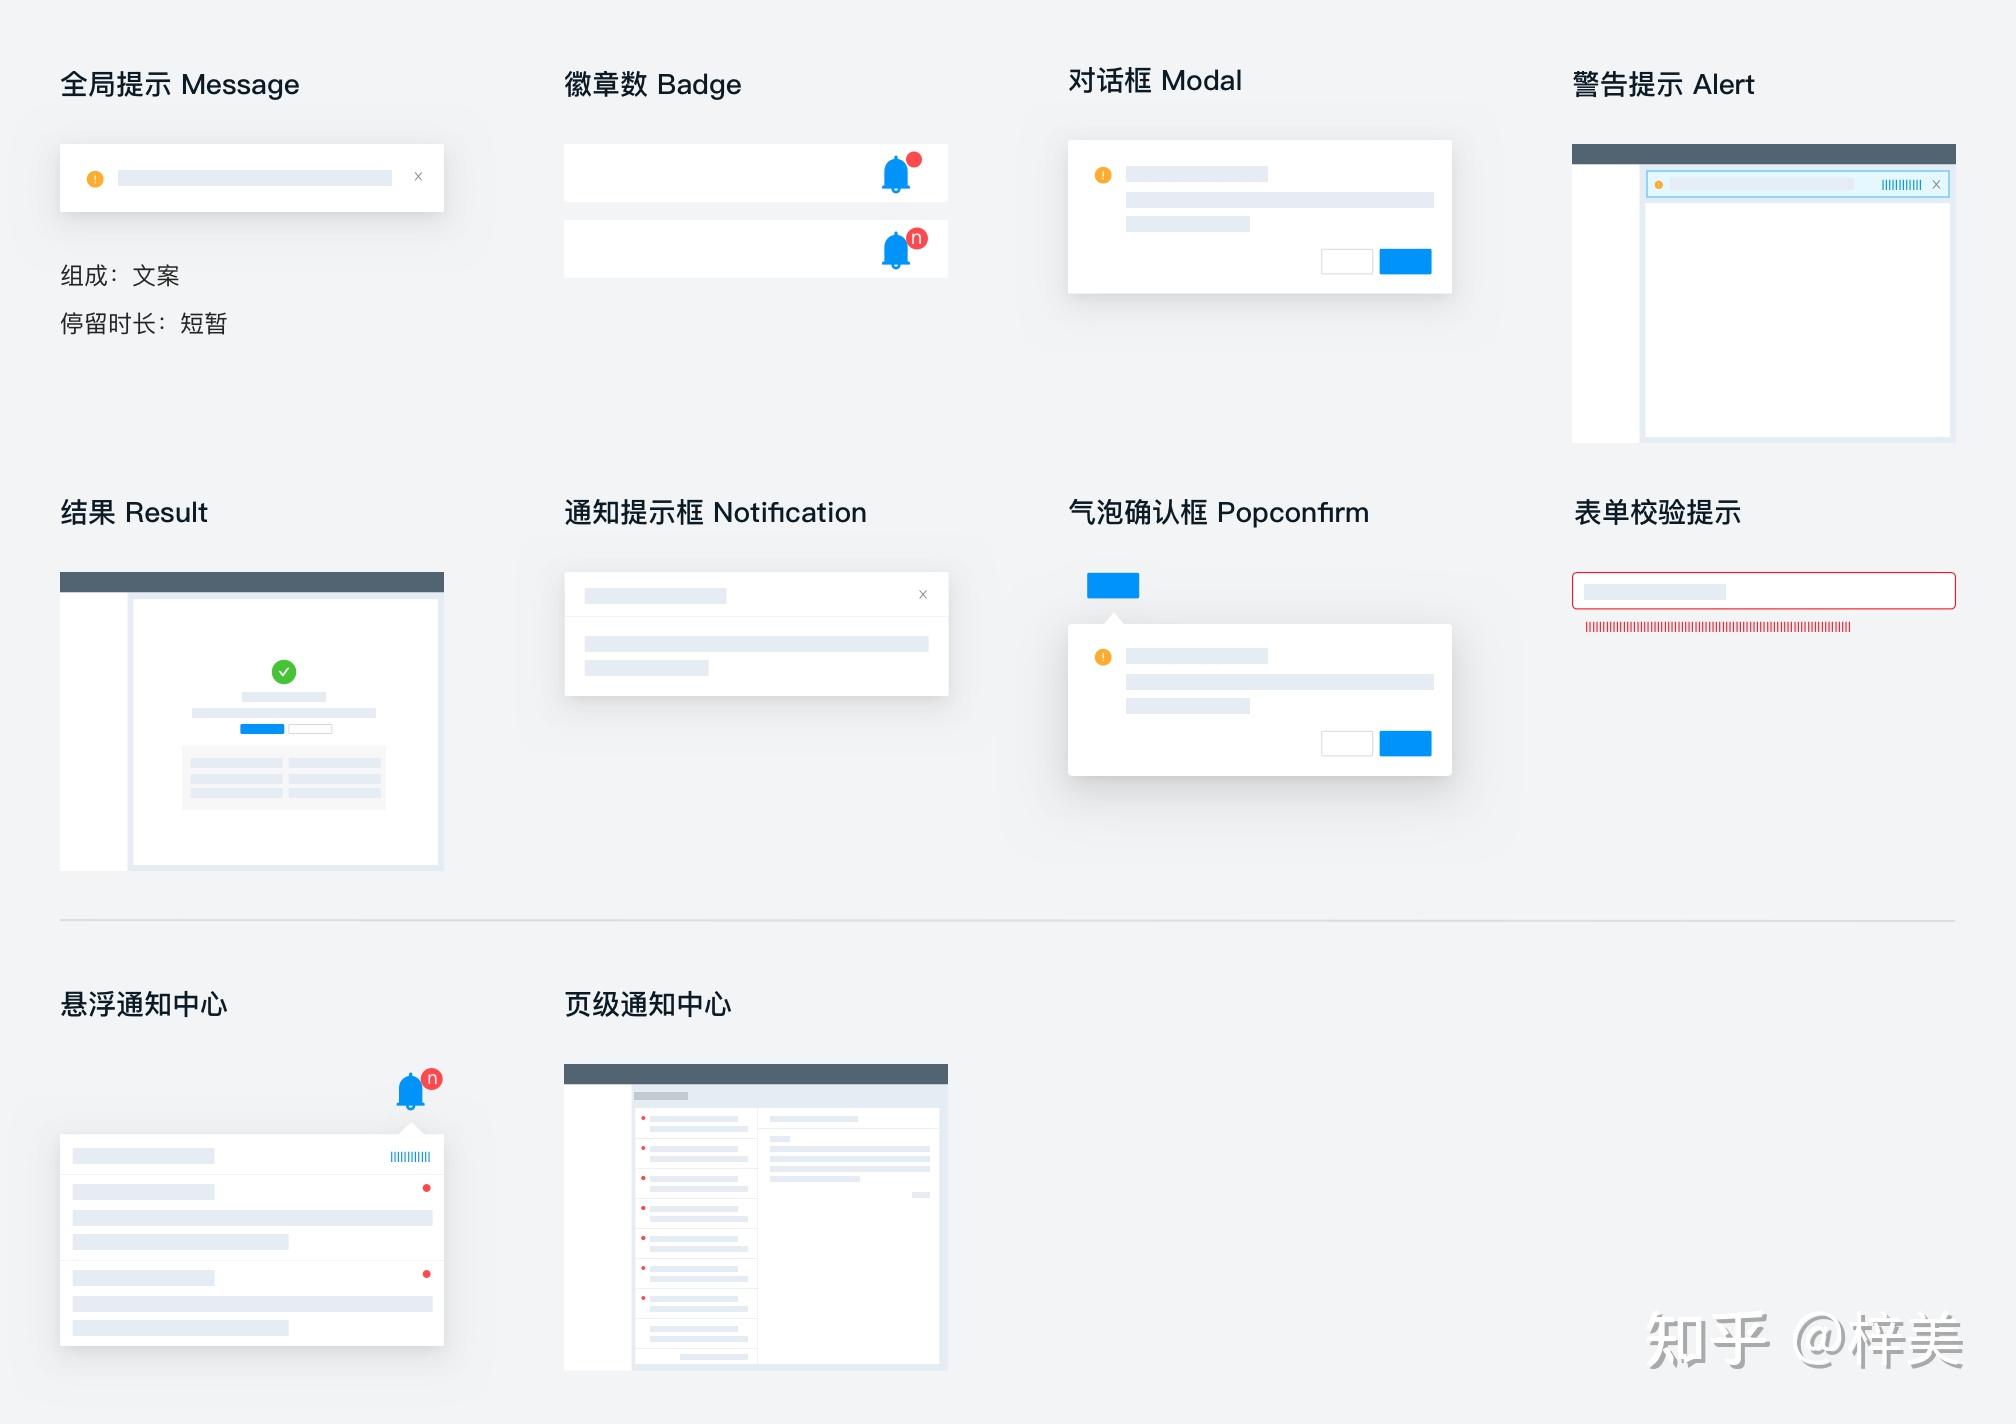This screenshot has height=1424, width=2016.
Task: Click the white cancel button in the Popconfirm bubble
Action: [x=1346, y=743]
